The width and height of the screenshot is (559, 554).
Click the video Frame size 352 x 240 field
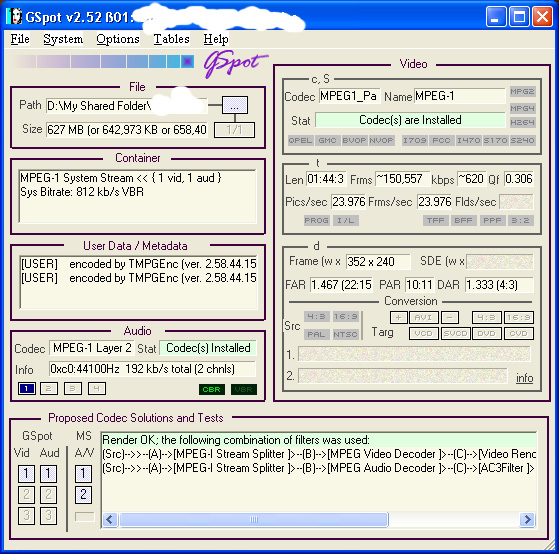[378, 262]
